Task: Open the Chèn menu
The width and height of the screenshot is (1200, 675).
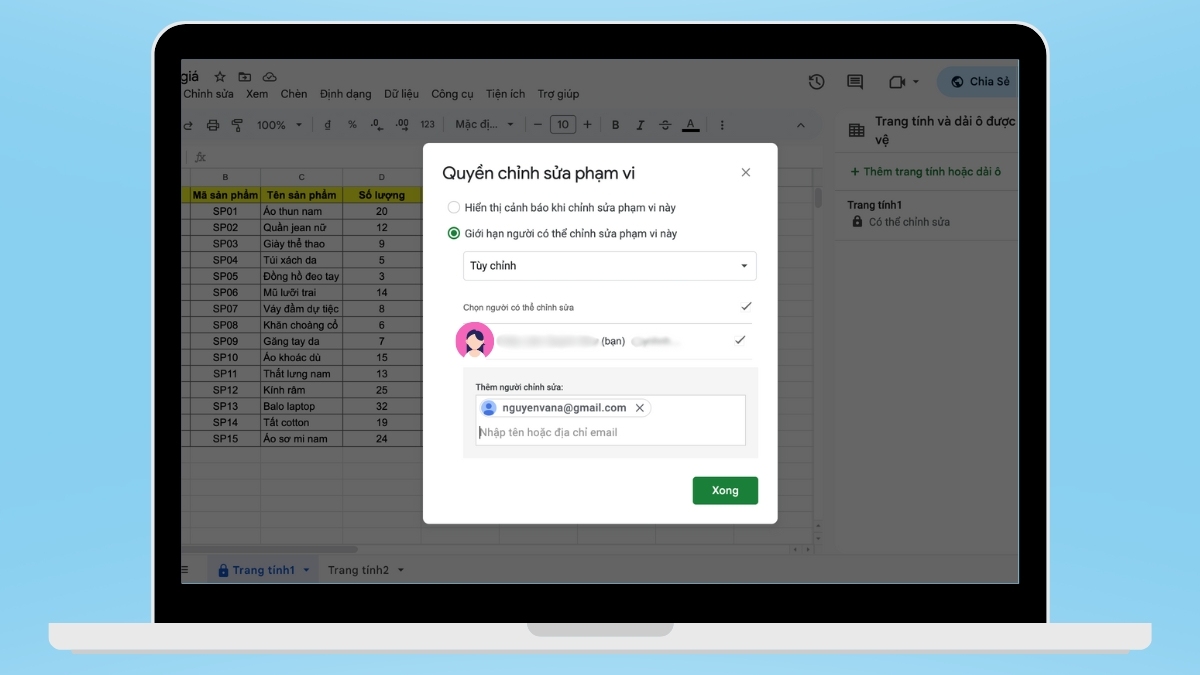Action: (x=294, y=94)
